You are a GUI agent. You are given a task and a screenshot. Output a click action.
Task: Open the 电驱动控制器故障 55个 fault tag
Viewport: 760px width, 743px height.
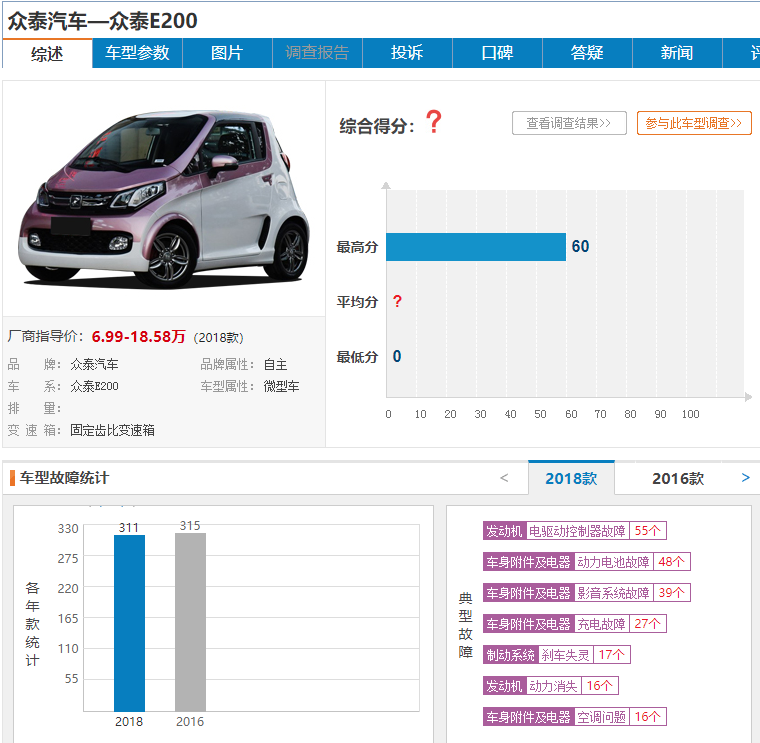coord(575,531)
